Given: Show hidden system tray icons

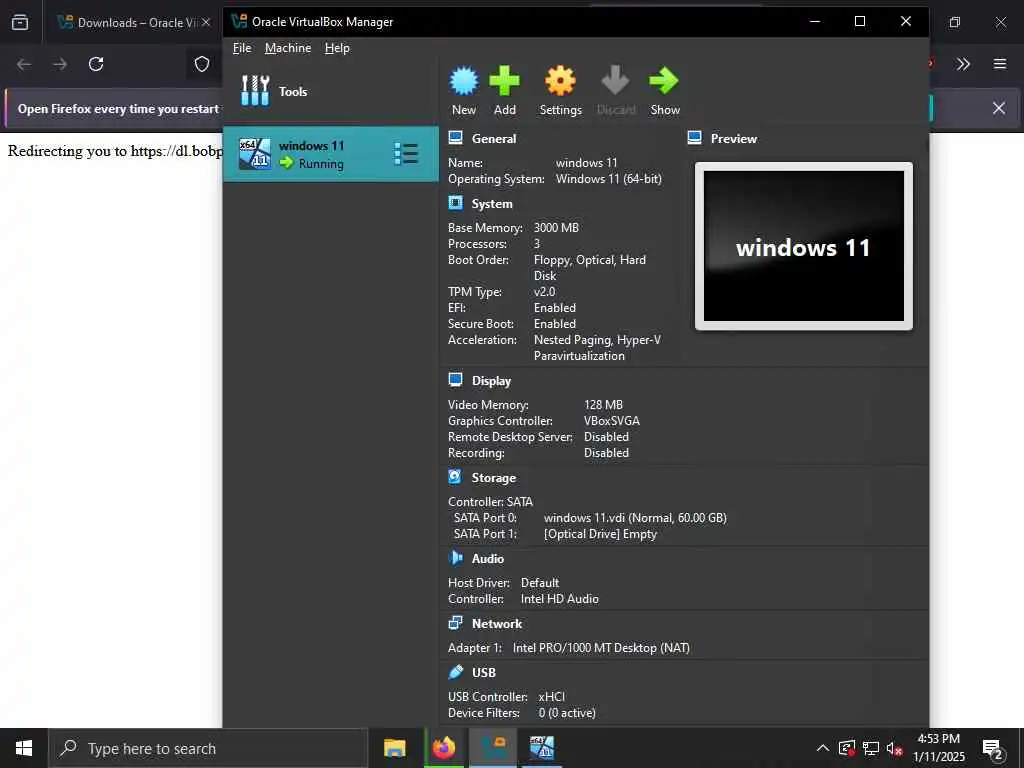Looking at the screenshot, I should click(x=823, y=748).
